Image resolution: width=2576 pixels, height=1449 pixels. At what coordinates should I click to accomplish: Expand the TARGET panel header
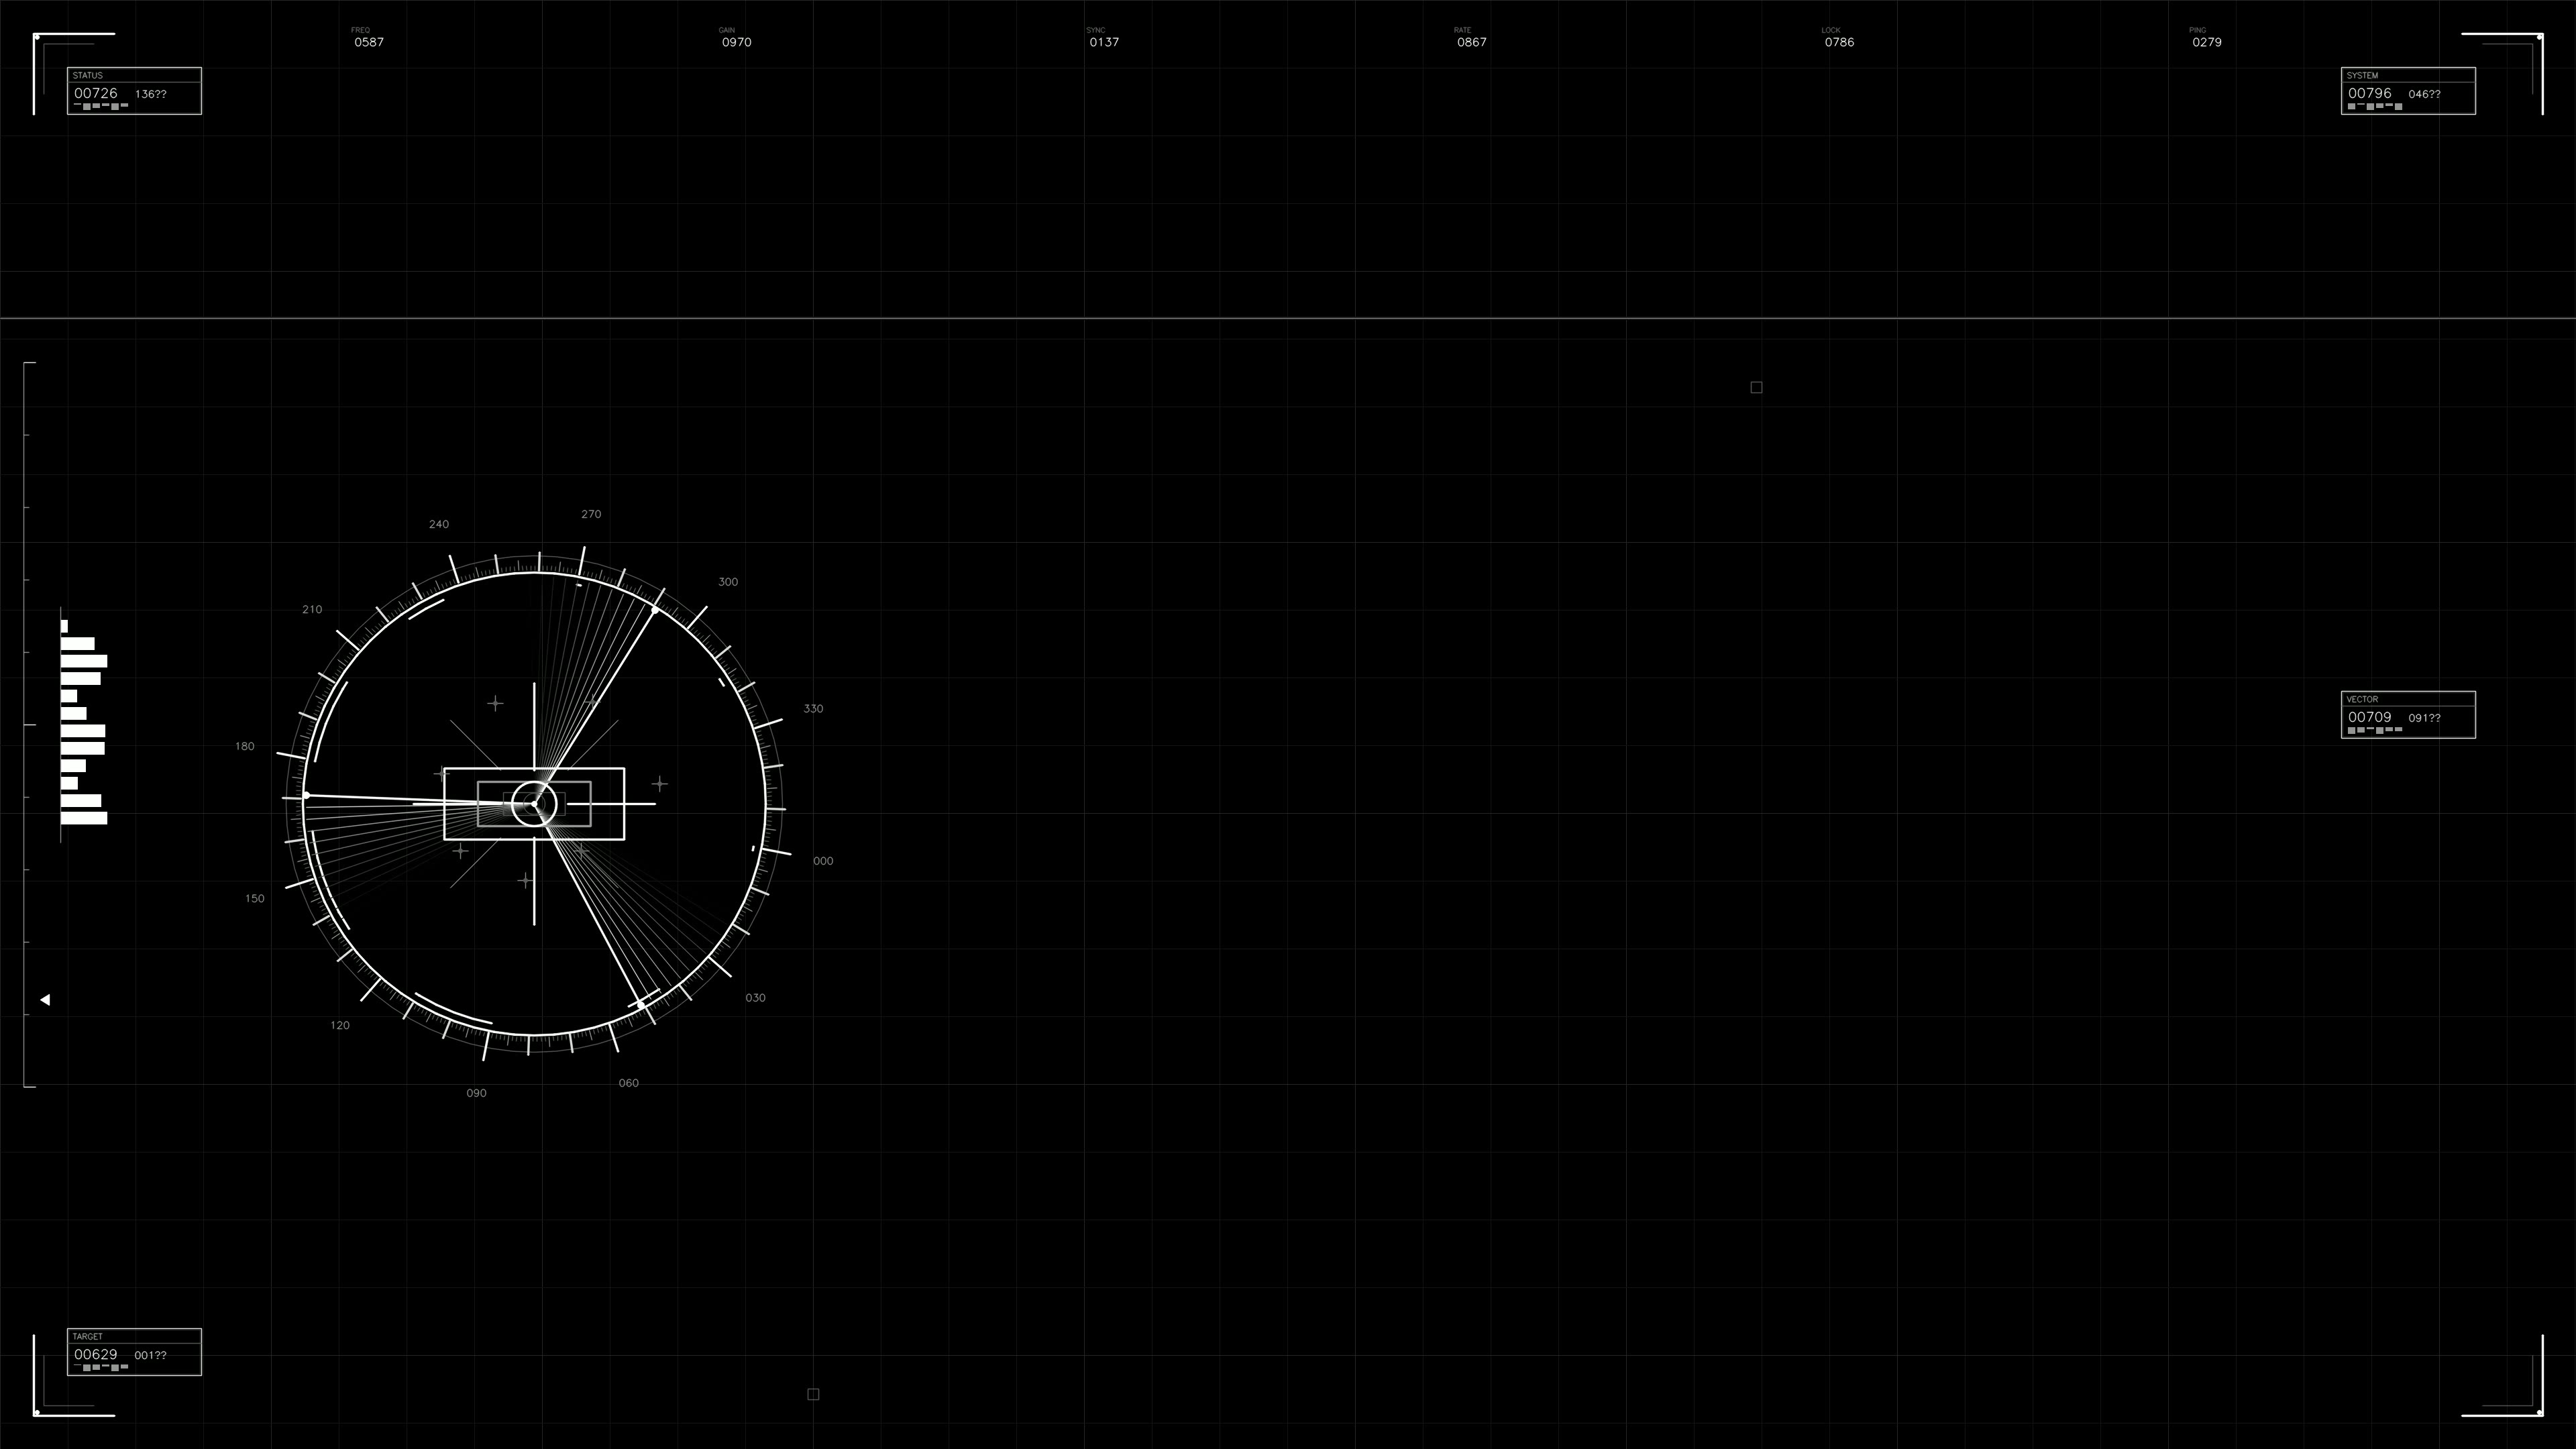click(x=88, y=1336)
